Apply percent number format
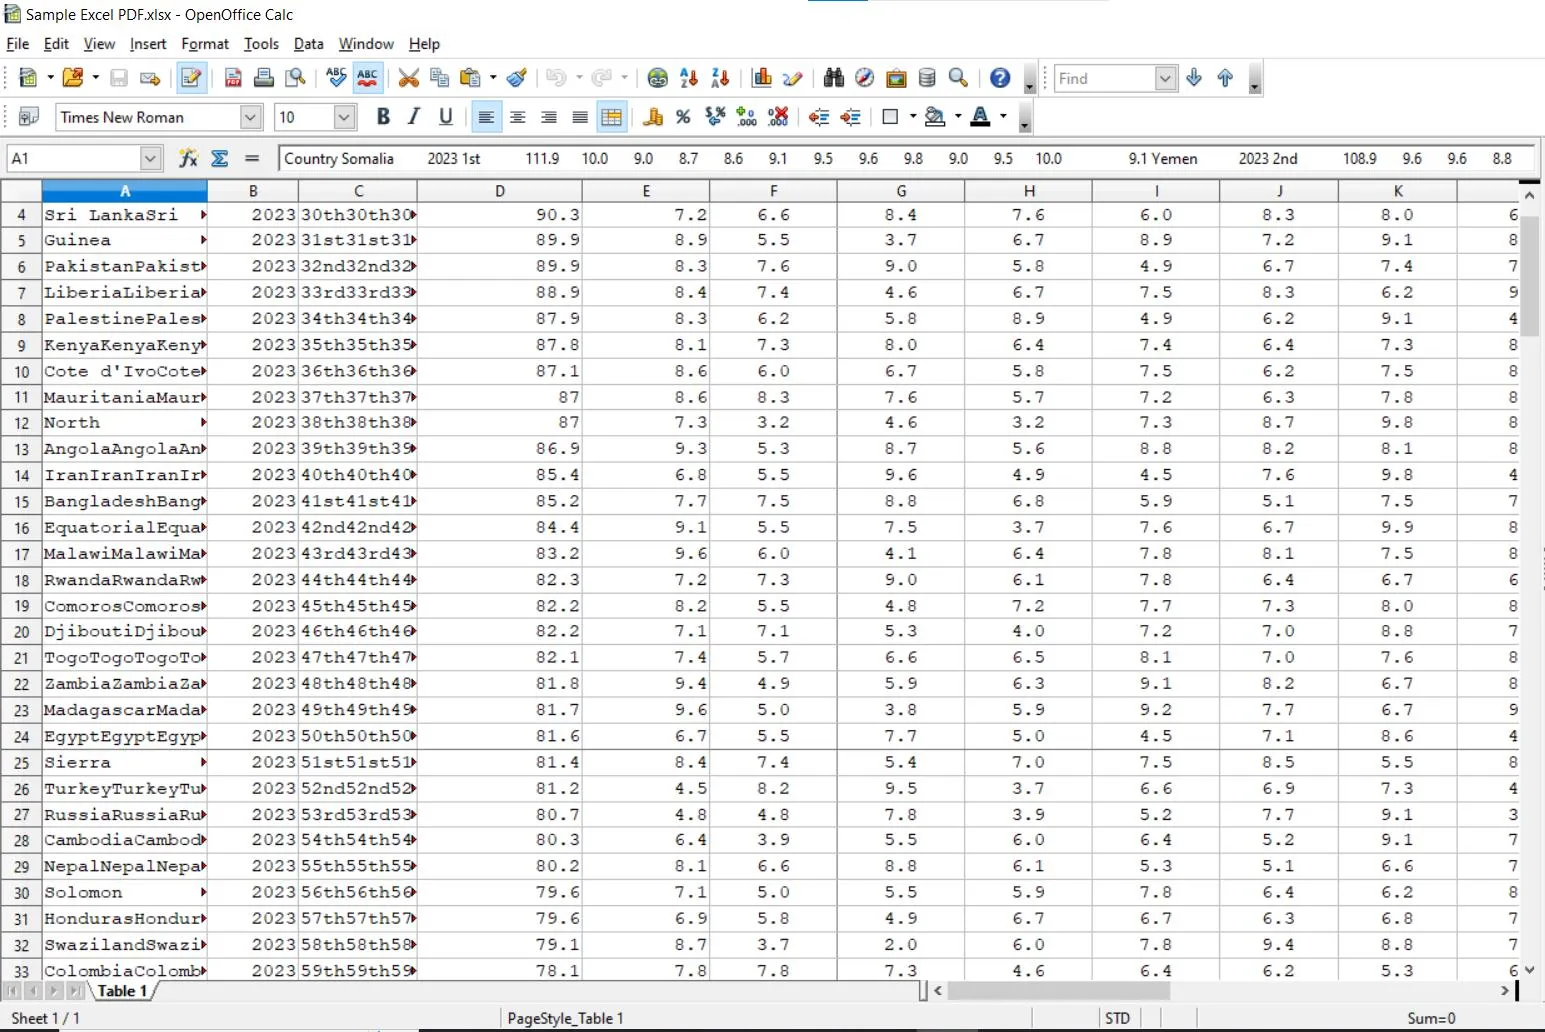The image size is (1545, 1032). pyautogui.click(x=683, y=117)
